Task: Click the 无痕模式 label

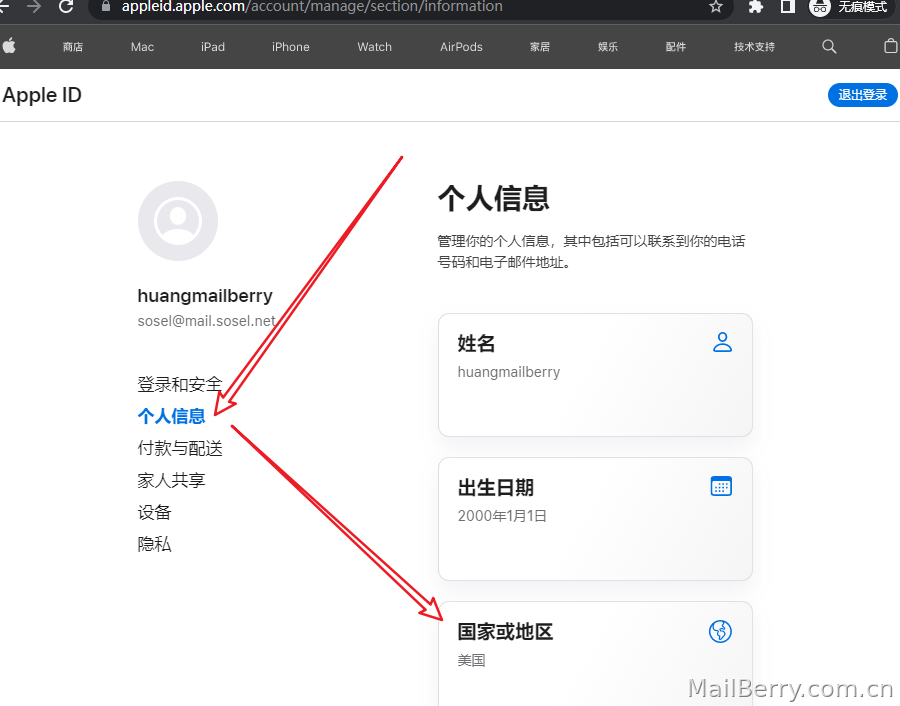Action: point(863,7)
